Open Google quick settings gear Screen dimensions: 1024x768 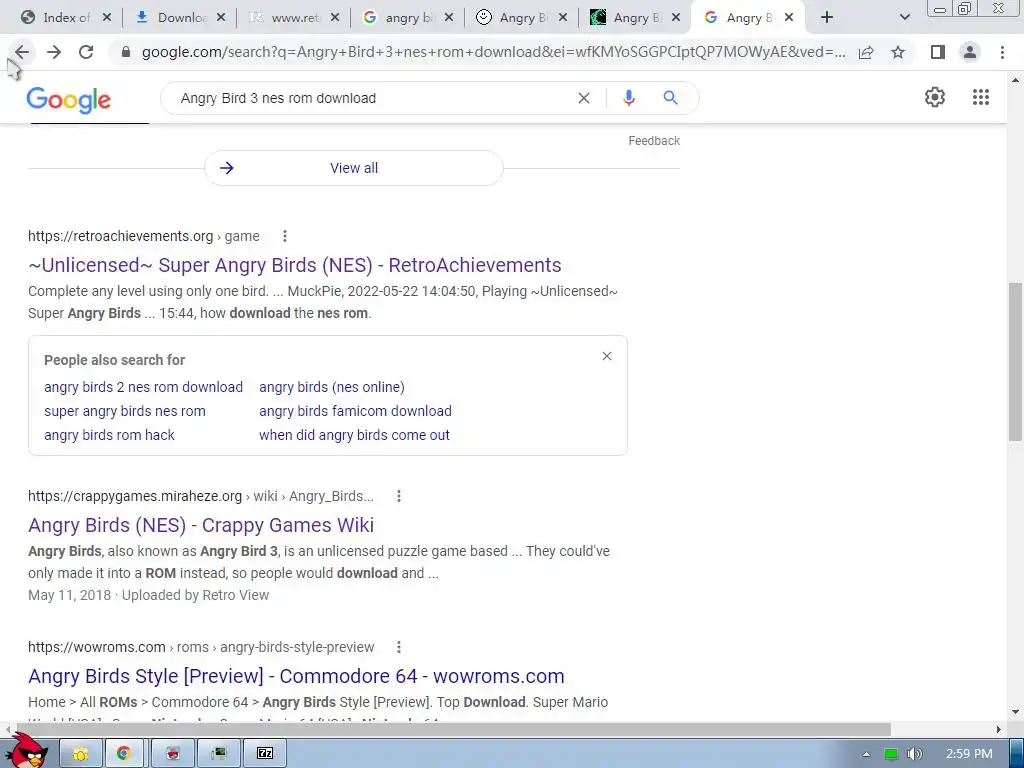click(935, 97)
